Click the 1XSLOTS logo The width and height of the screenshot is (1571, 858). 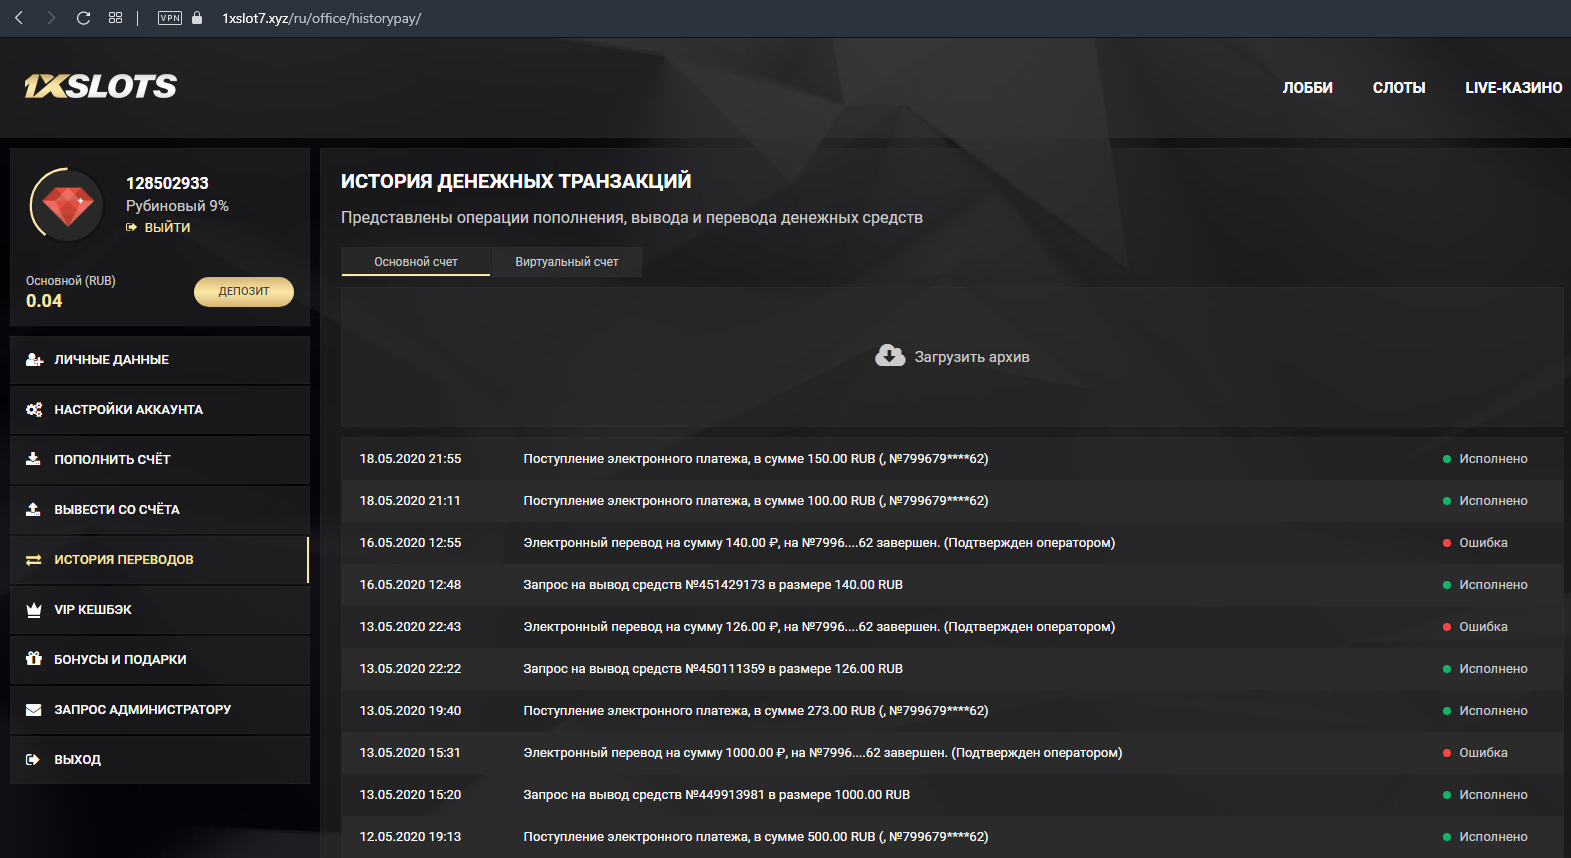100,87
